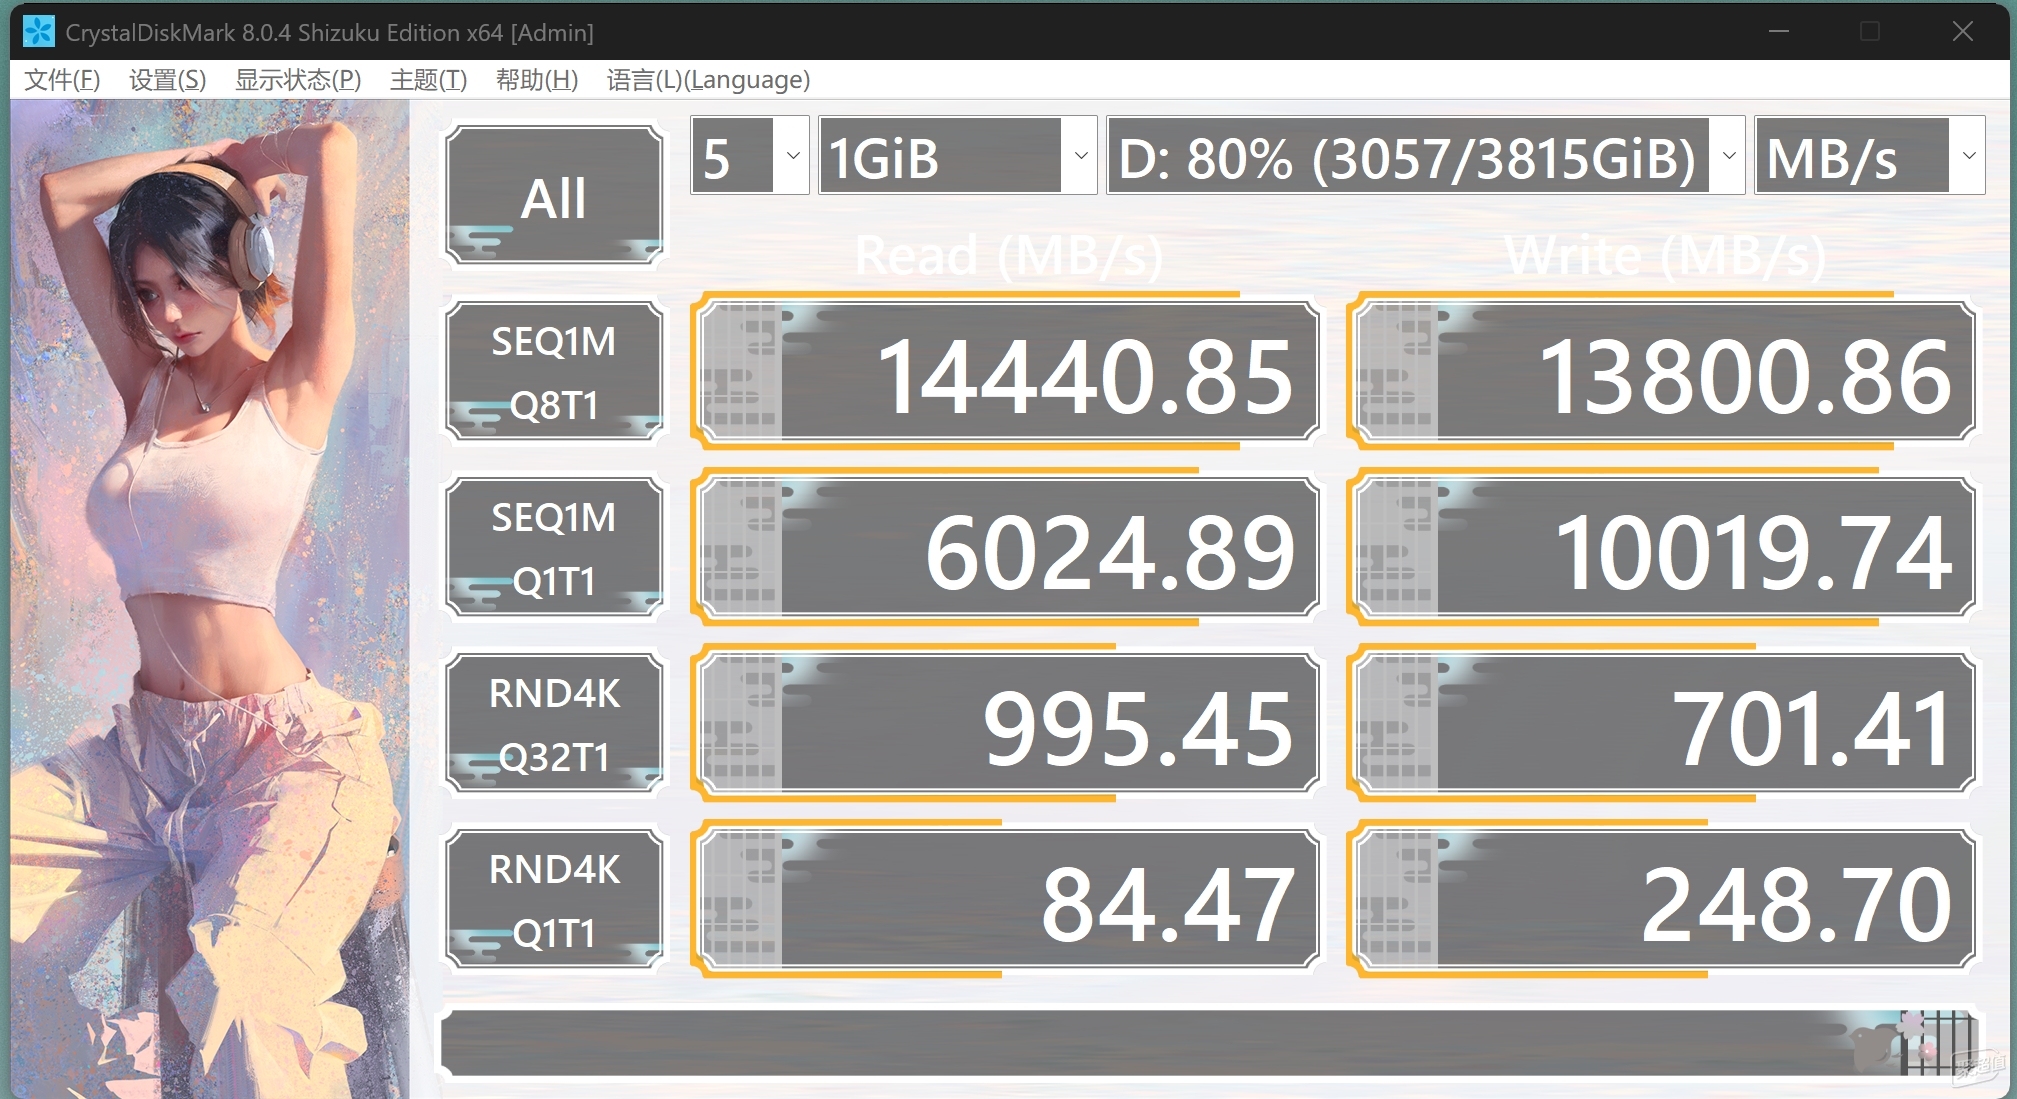Open the 主题(T) menu

click(428, 80)
